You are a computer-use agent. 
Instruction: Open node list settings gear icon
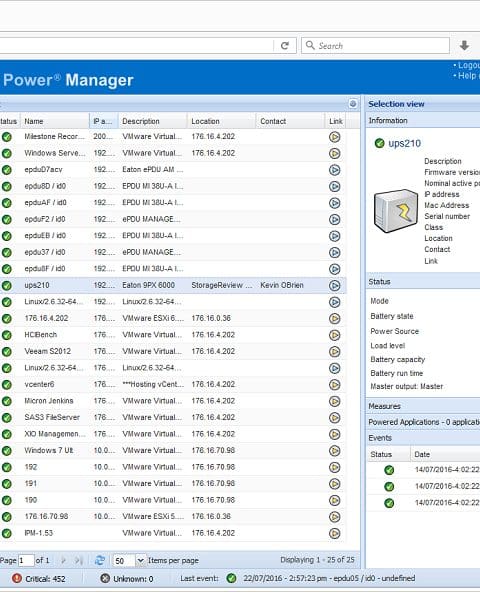pyautogui.click(x=353, y=104)
